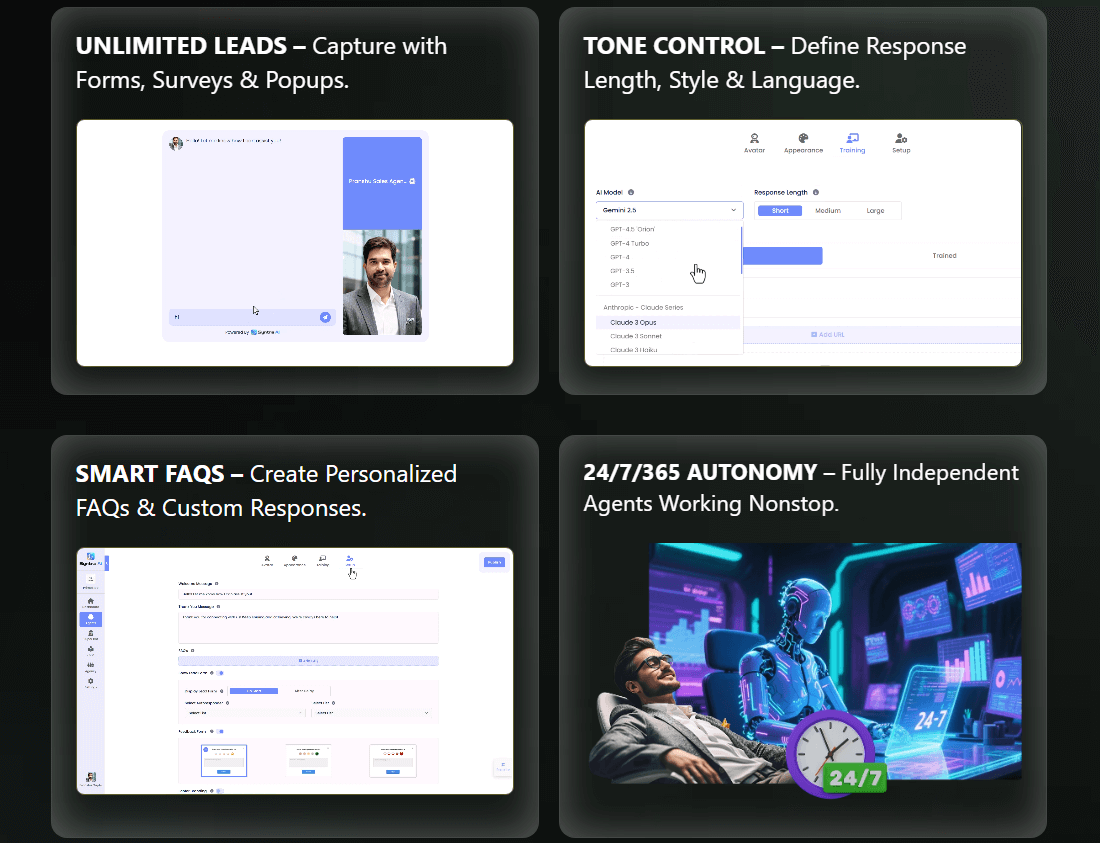This screenshot has width=1100, height=843.
Task: Click the Response Length info icon
Action: click(x=816, y=192)
